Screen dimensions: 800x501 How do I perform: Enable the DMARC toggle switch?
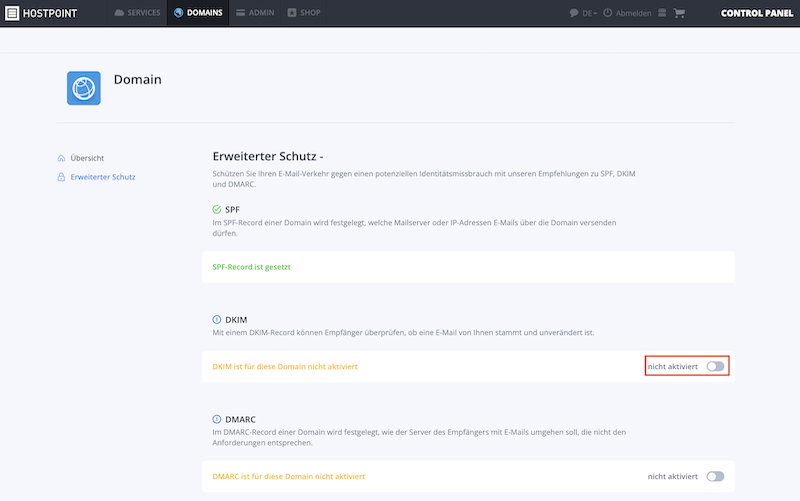point(715,477)
